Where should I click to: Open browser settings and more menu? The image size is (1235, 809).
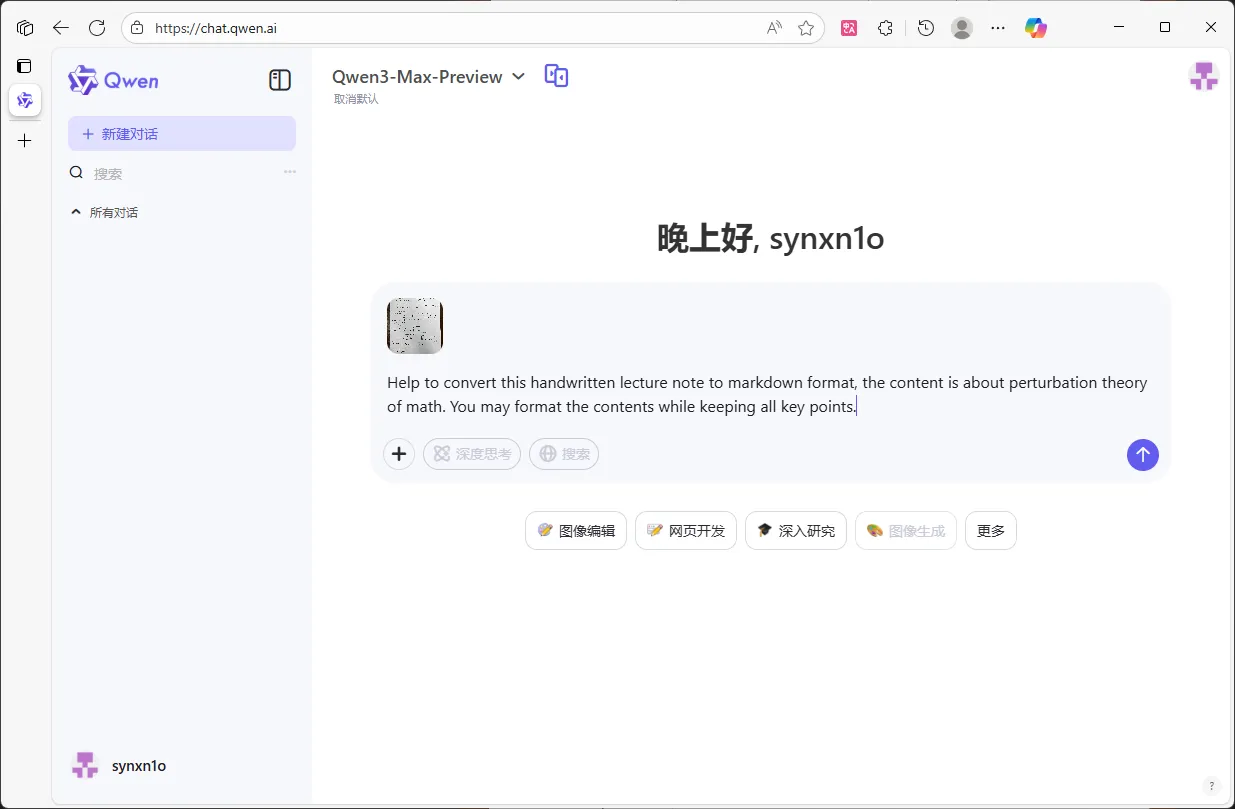click(998, 28)
